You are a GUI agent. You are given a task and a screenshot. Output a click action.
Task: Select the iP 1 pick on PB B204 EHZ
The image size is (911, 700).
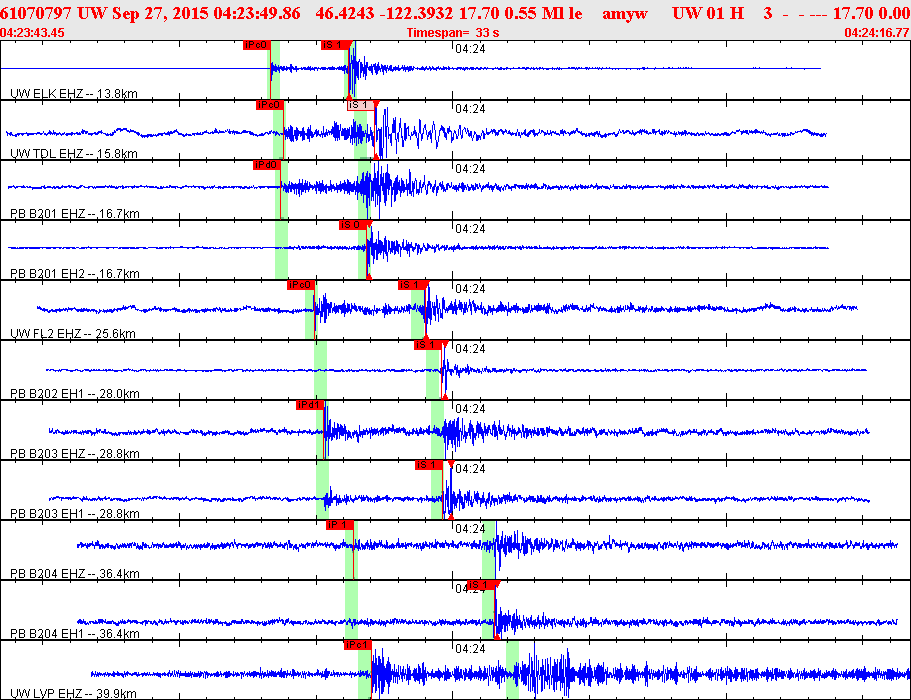pos(340,525)
